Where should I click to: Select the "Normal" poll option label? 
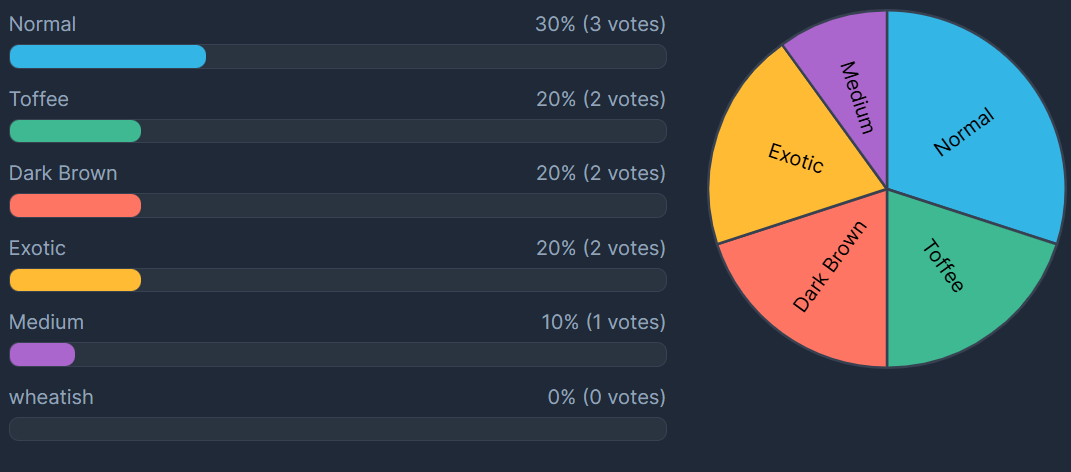pos(43,24)
